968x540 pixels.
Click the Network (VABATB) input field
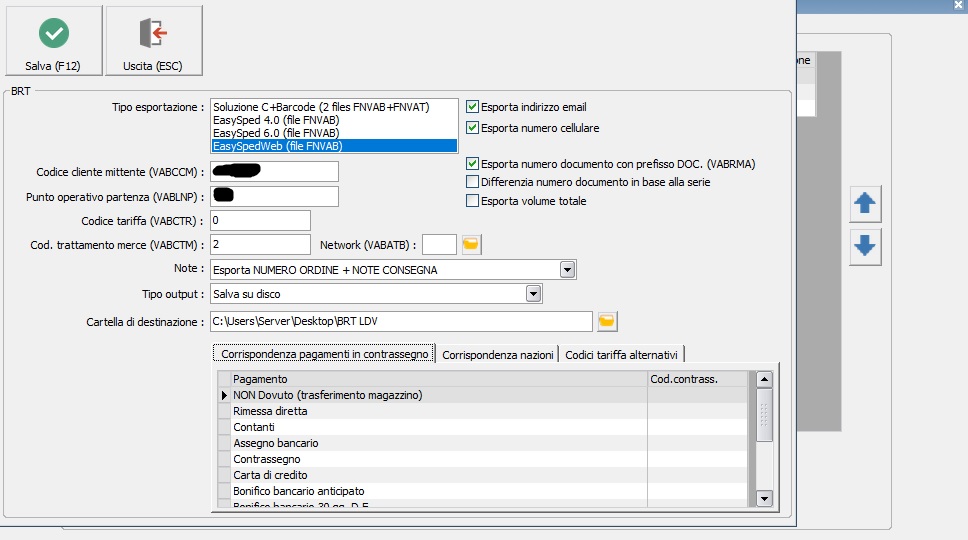[x=439, y=244]
